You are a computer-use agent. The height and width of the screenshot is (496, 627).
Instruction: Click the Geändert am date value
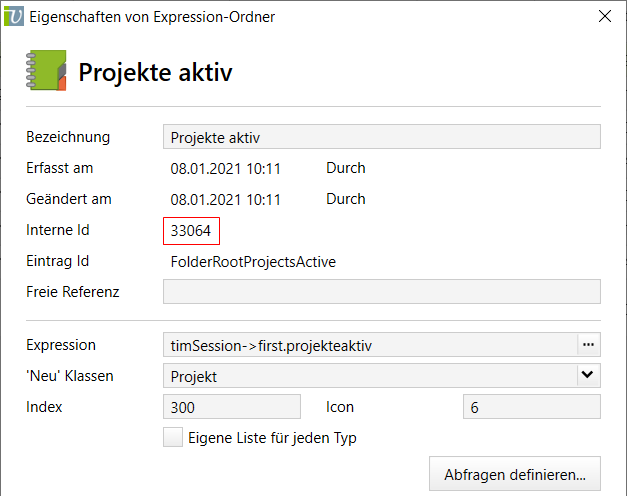(x=226, y=200)
